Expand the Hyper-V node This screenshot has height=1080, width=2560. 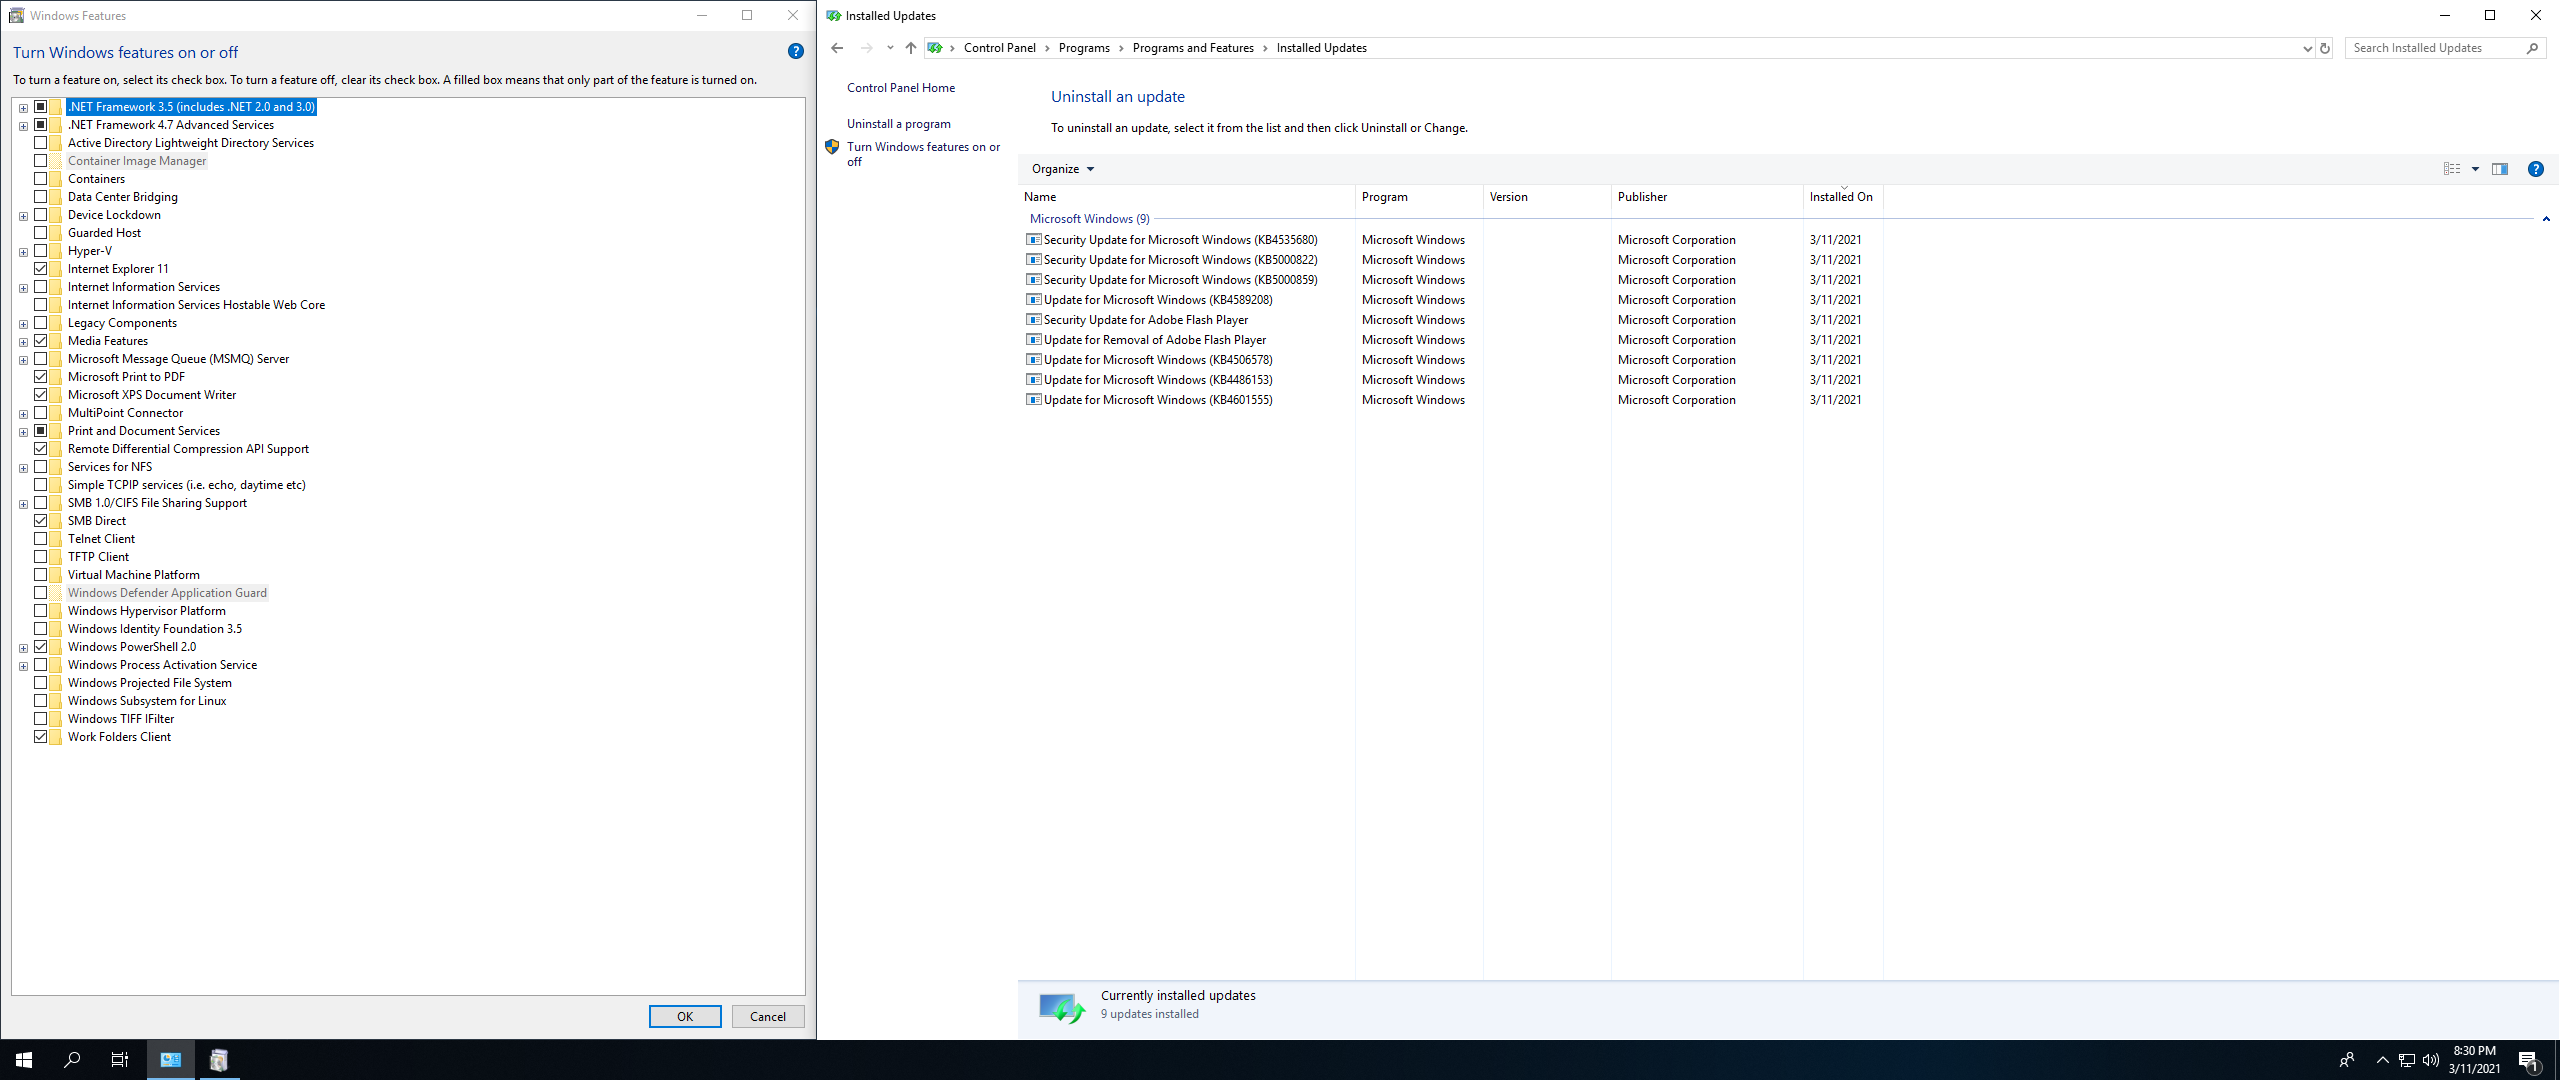[x=23, y=252]
